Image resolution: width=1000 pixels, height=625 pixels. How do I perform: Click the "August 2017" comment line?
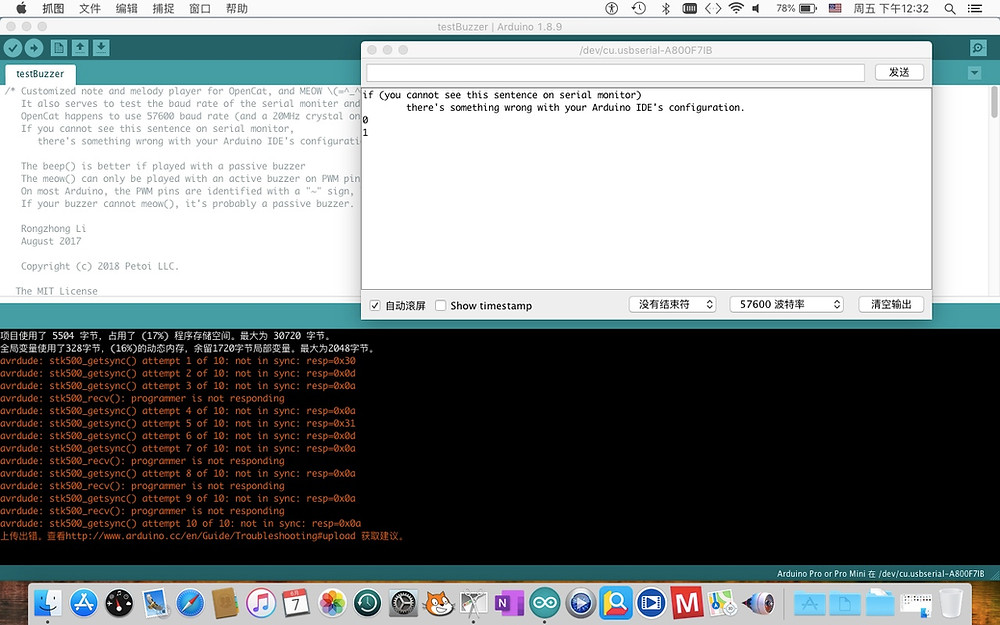(51, 241)
